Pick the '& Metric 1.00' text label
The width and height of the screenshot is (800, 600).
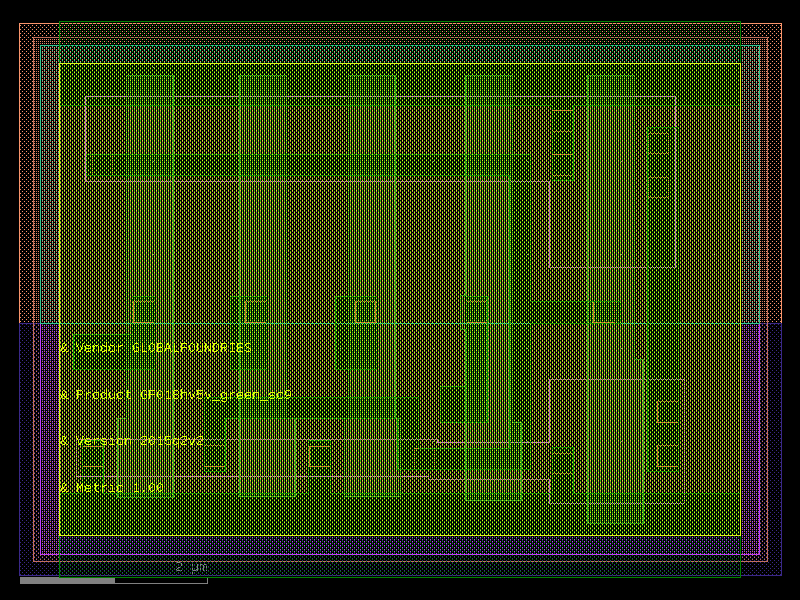[x=112, y=488]
